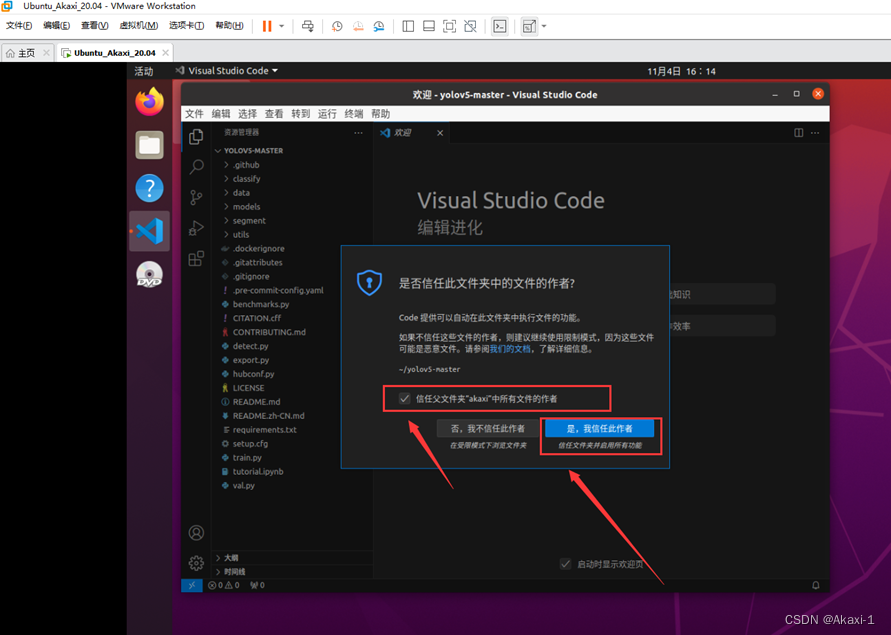Open the DVD disc in Ubuntu dock
The height and width of the screenshot is (635, 891).
pos(149,275)
